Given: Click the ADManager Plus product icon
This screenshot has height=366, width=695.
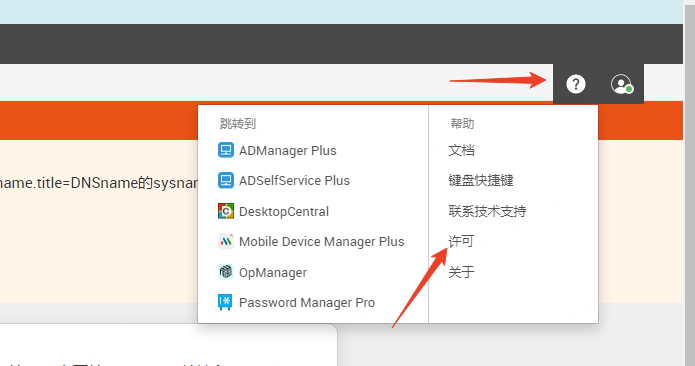Looking at the screenshot, I should pyautogui.click(x=226, y=150).
